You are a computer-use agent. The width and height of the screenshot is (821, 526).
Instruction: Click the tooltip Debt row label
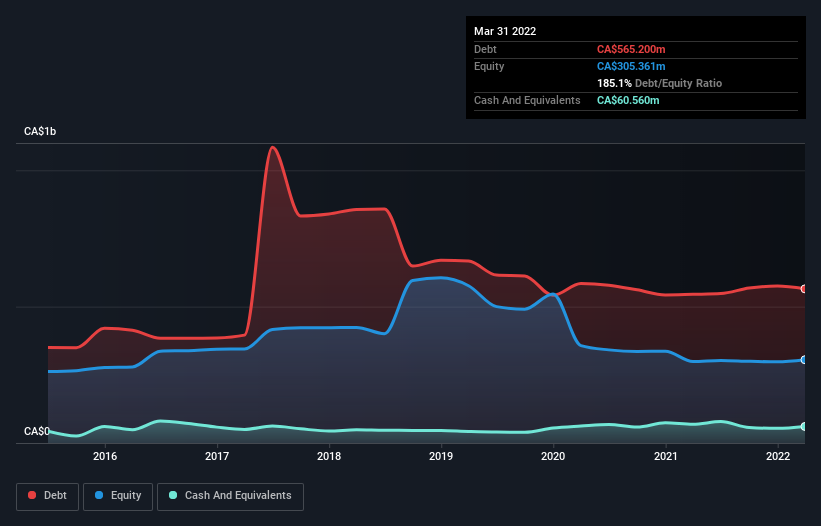click(x=485, y=49)
